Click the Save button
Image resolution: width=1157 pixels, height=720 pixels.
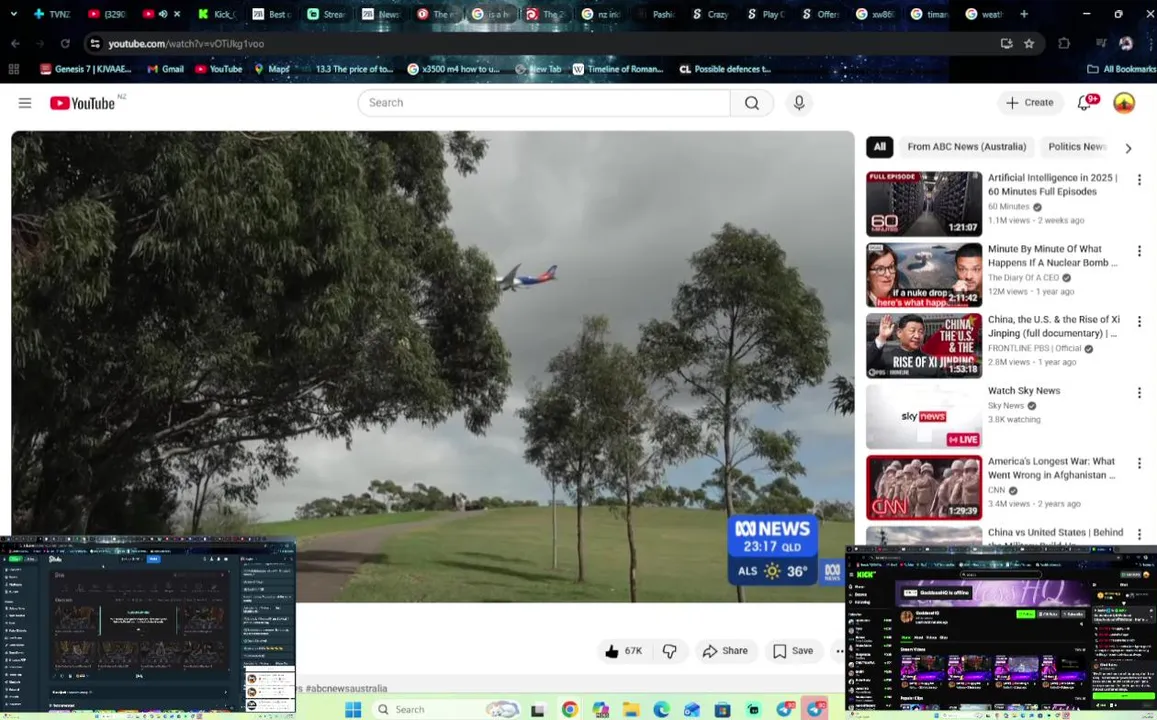tap(793, 651)
